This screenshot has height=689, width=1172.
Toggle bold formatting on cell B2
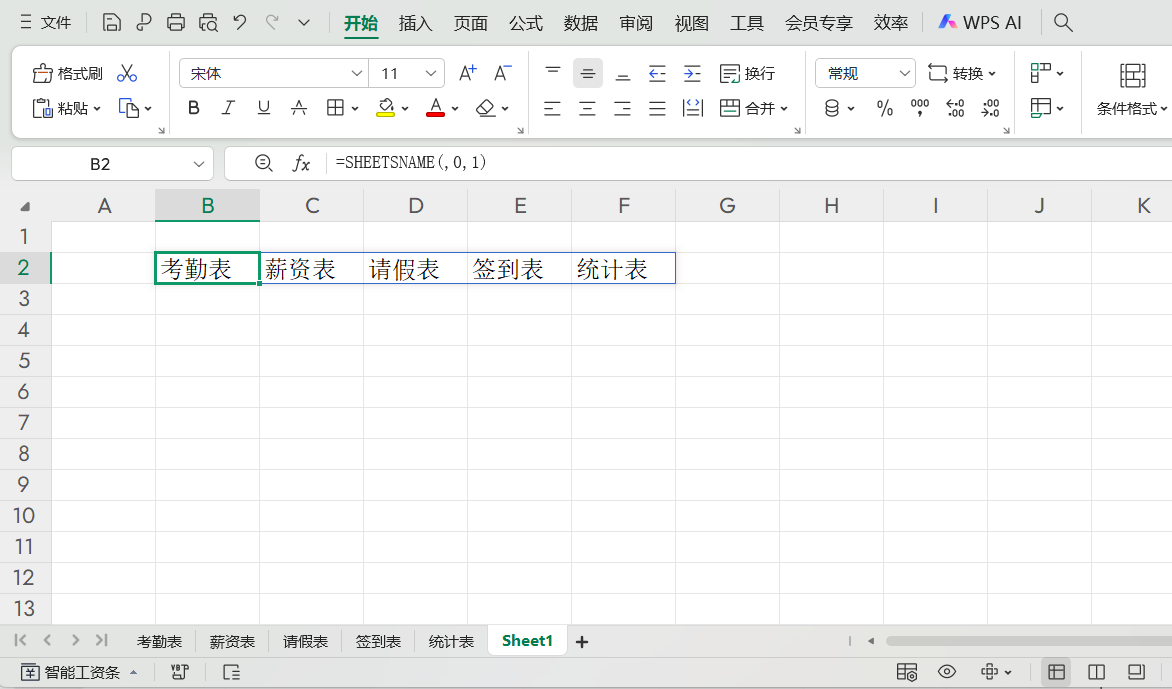[193, 108]
